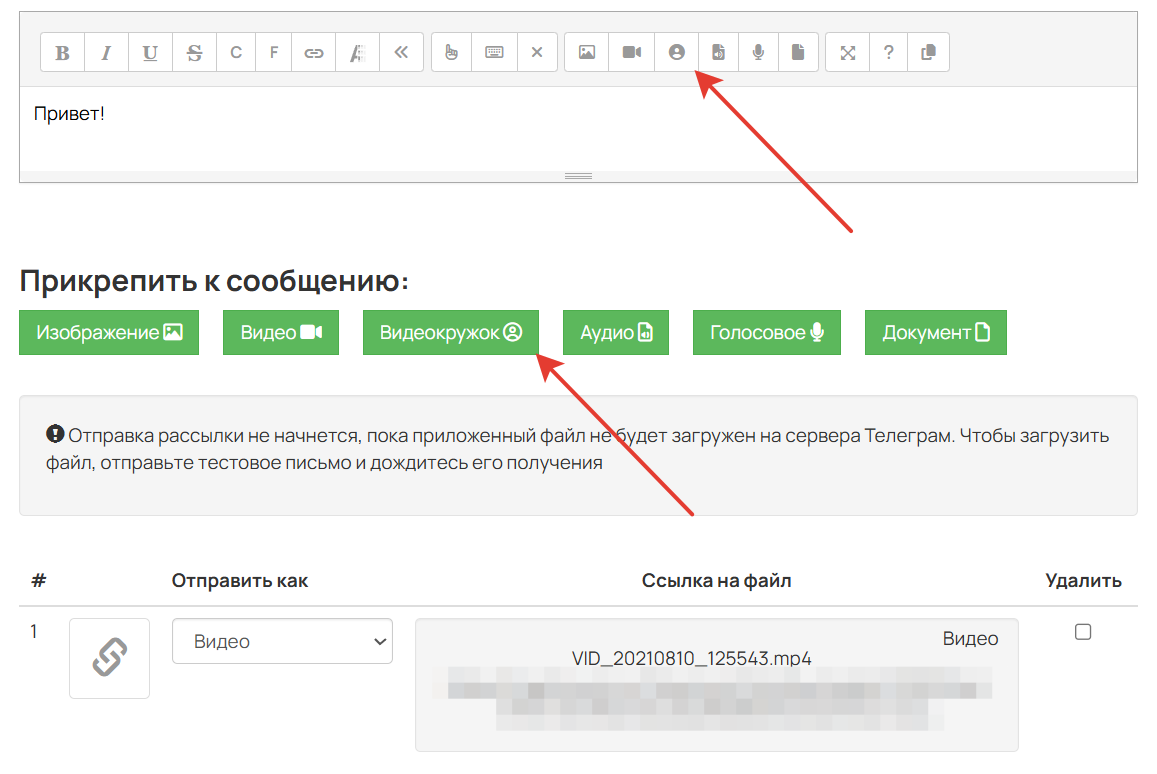Click the double left chevron quote icon
Viewport: 1157px width, 774px height.
[x=401, y=52]
